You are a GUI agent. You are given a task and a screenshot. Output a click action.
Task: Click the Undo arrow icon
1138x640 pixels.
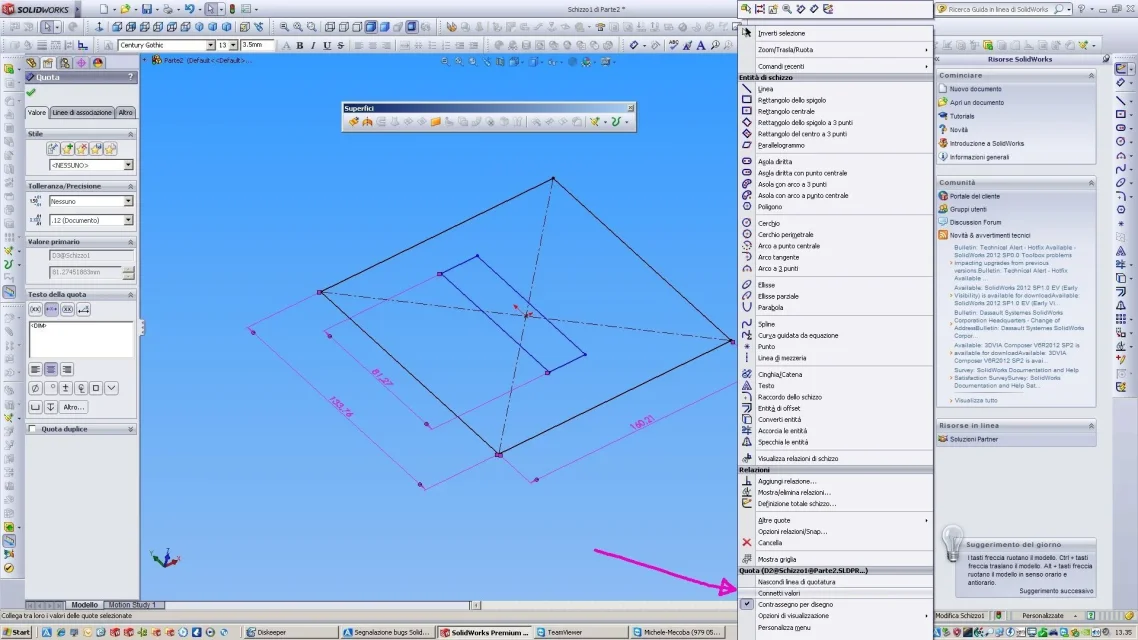click(x=189, y=9)
